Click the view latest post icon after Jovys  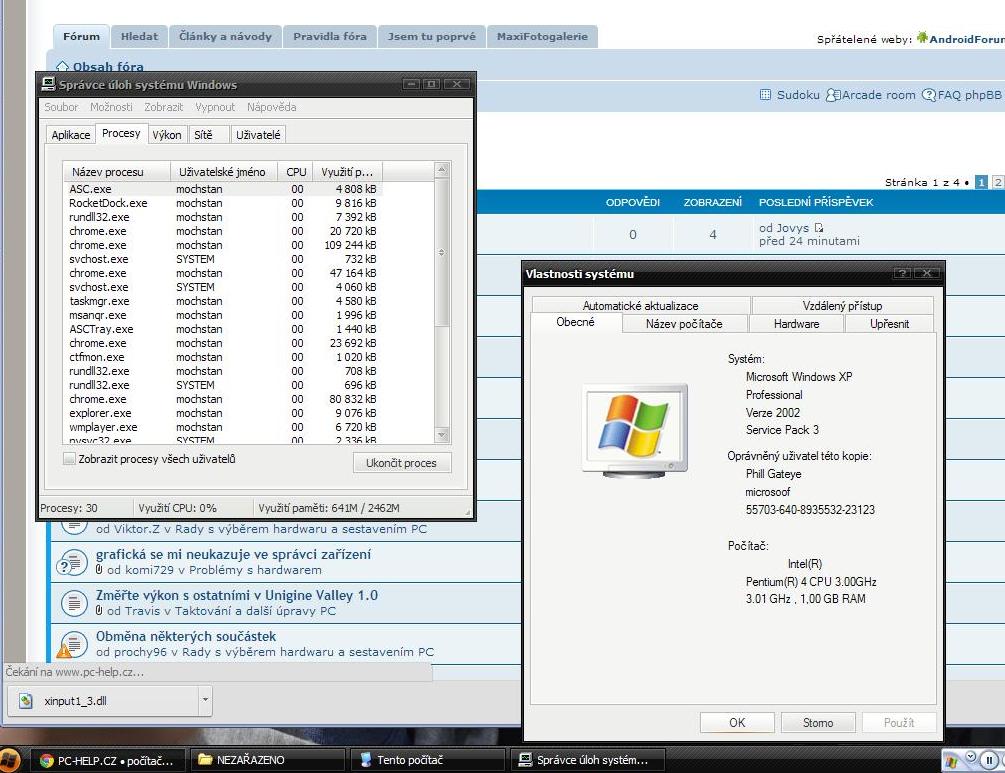coord(820,228)
